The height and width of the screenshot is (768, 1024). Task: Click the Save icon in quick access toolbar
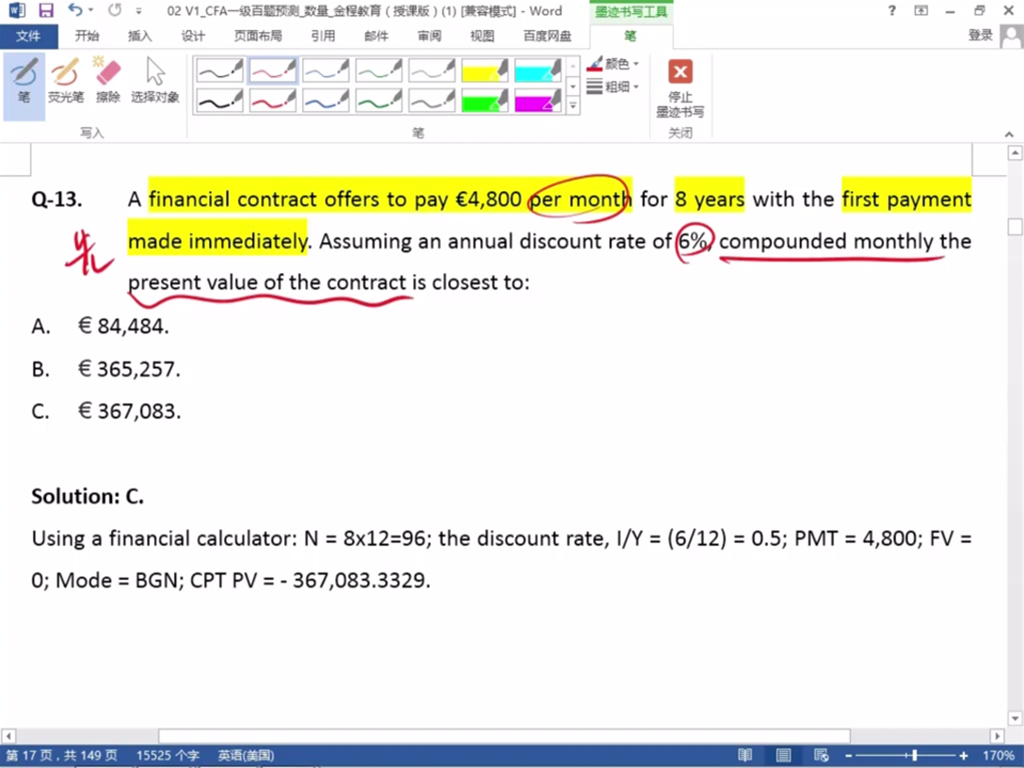tap(46, 11)
